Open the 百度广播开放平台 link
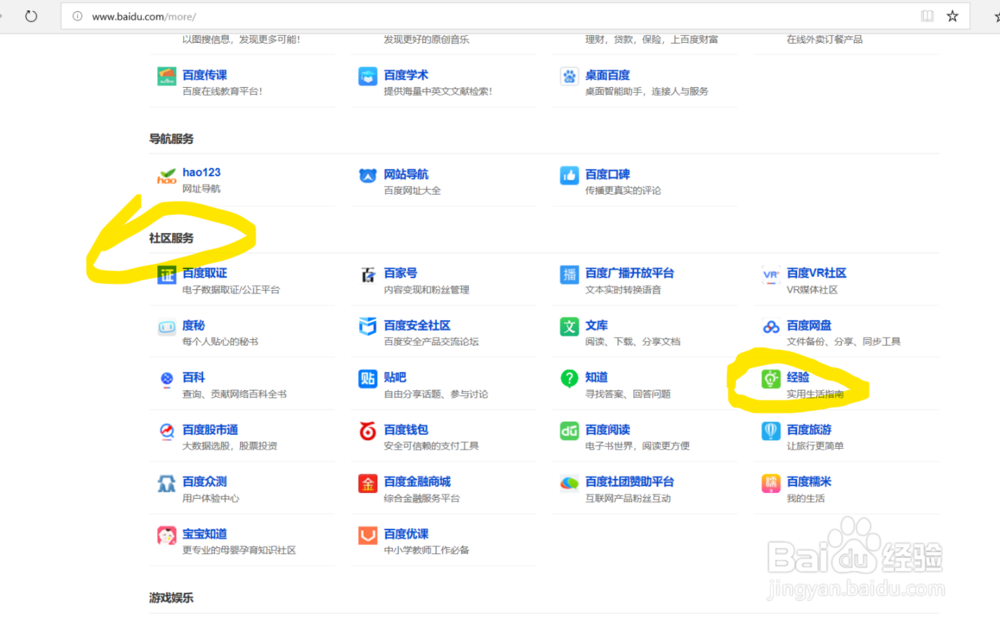 coord(629,273)
